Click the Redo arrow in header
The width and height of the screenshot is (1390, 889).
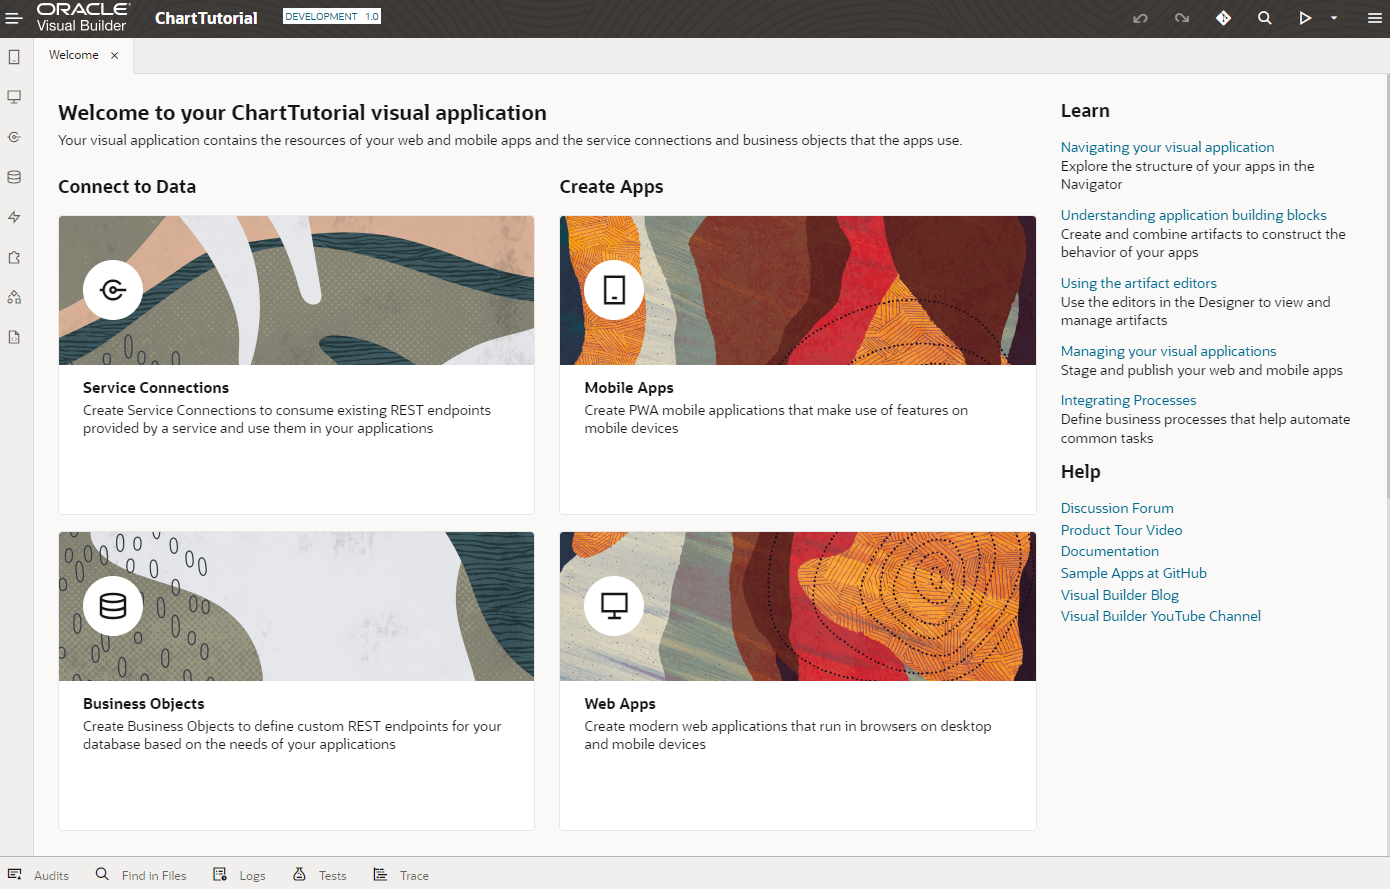pos(1182,18)
